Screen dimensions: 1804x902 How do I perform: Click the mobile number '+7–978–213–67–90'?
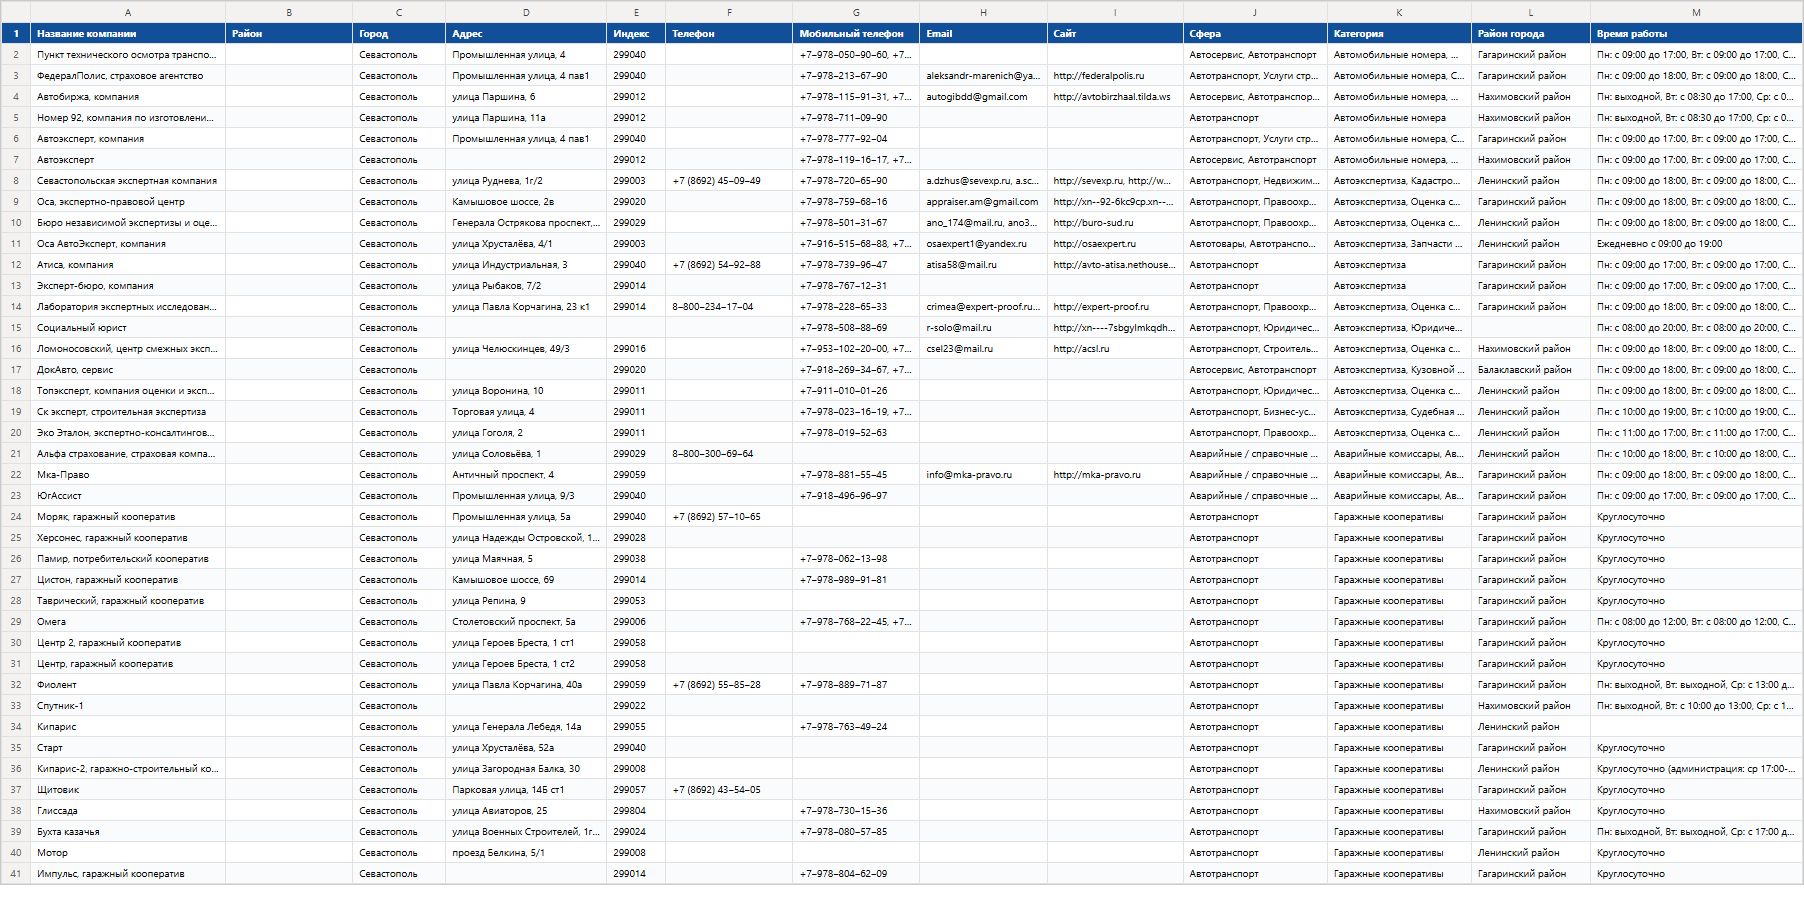pyautogui.click(x=856, y=76)
